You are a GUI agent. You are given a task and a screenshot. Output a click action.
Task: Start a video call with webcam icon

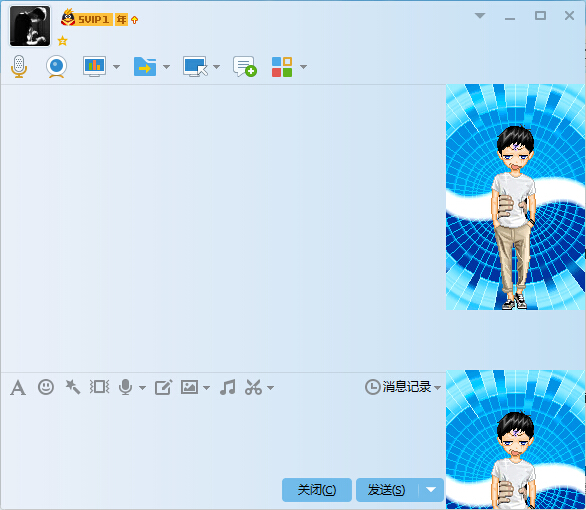coord(56,67)
